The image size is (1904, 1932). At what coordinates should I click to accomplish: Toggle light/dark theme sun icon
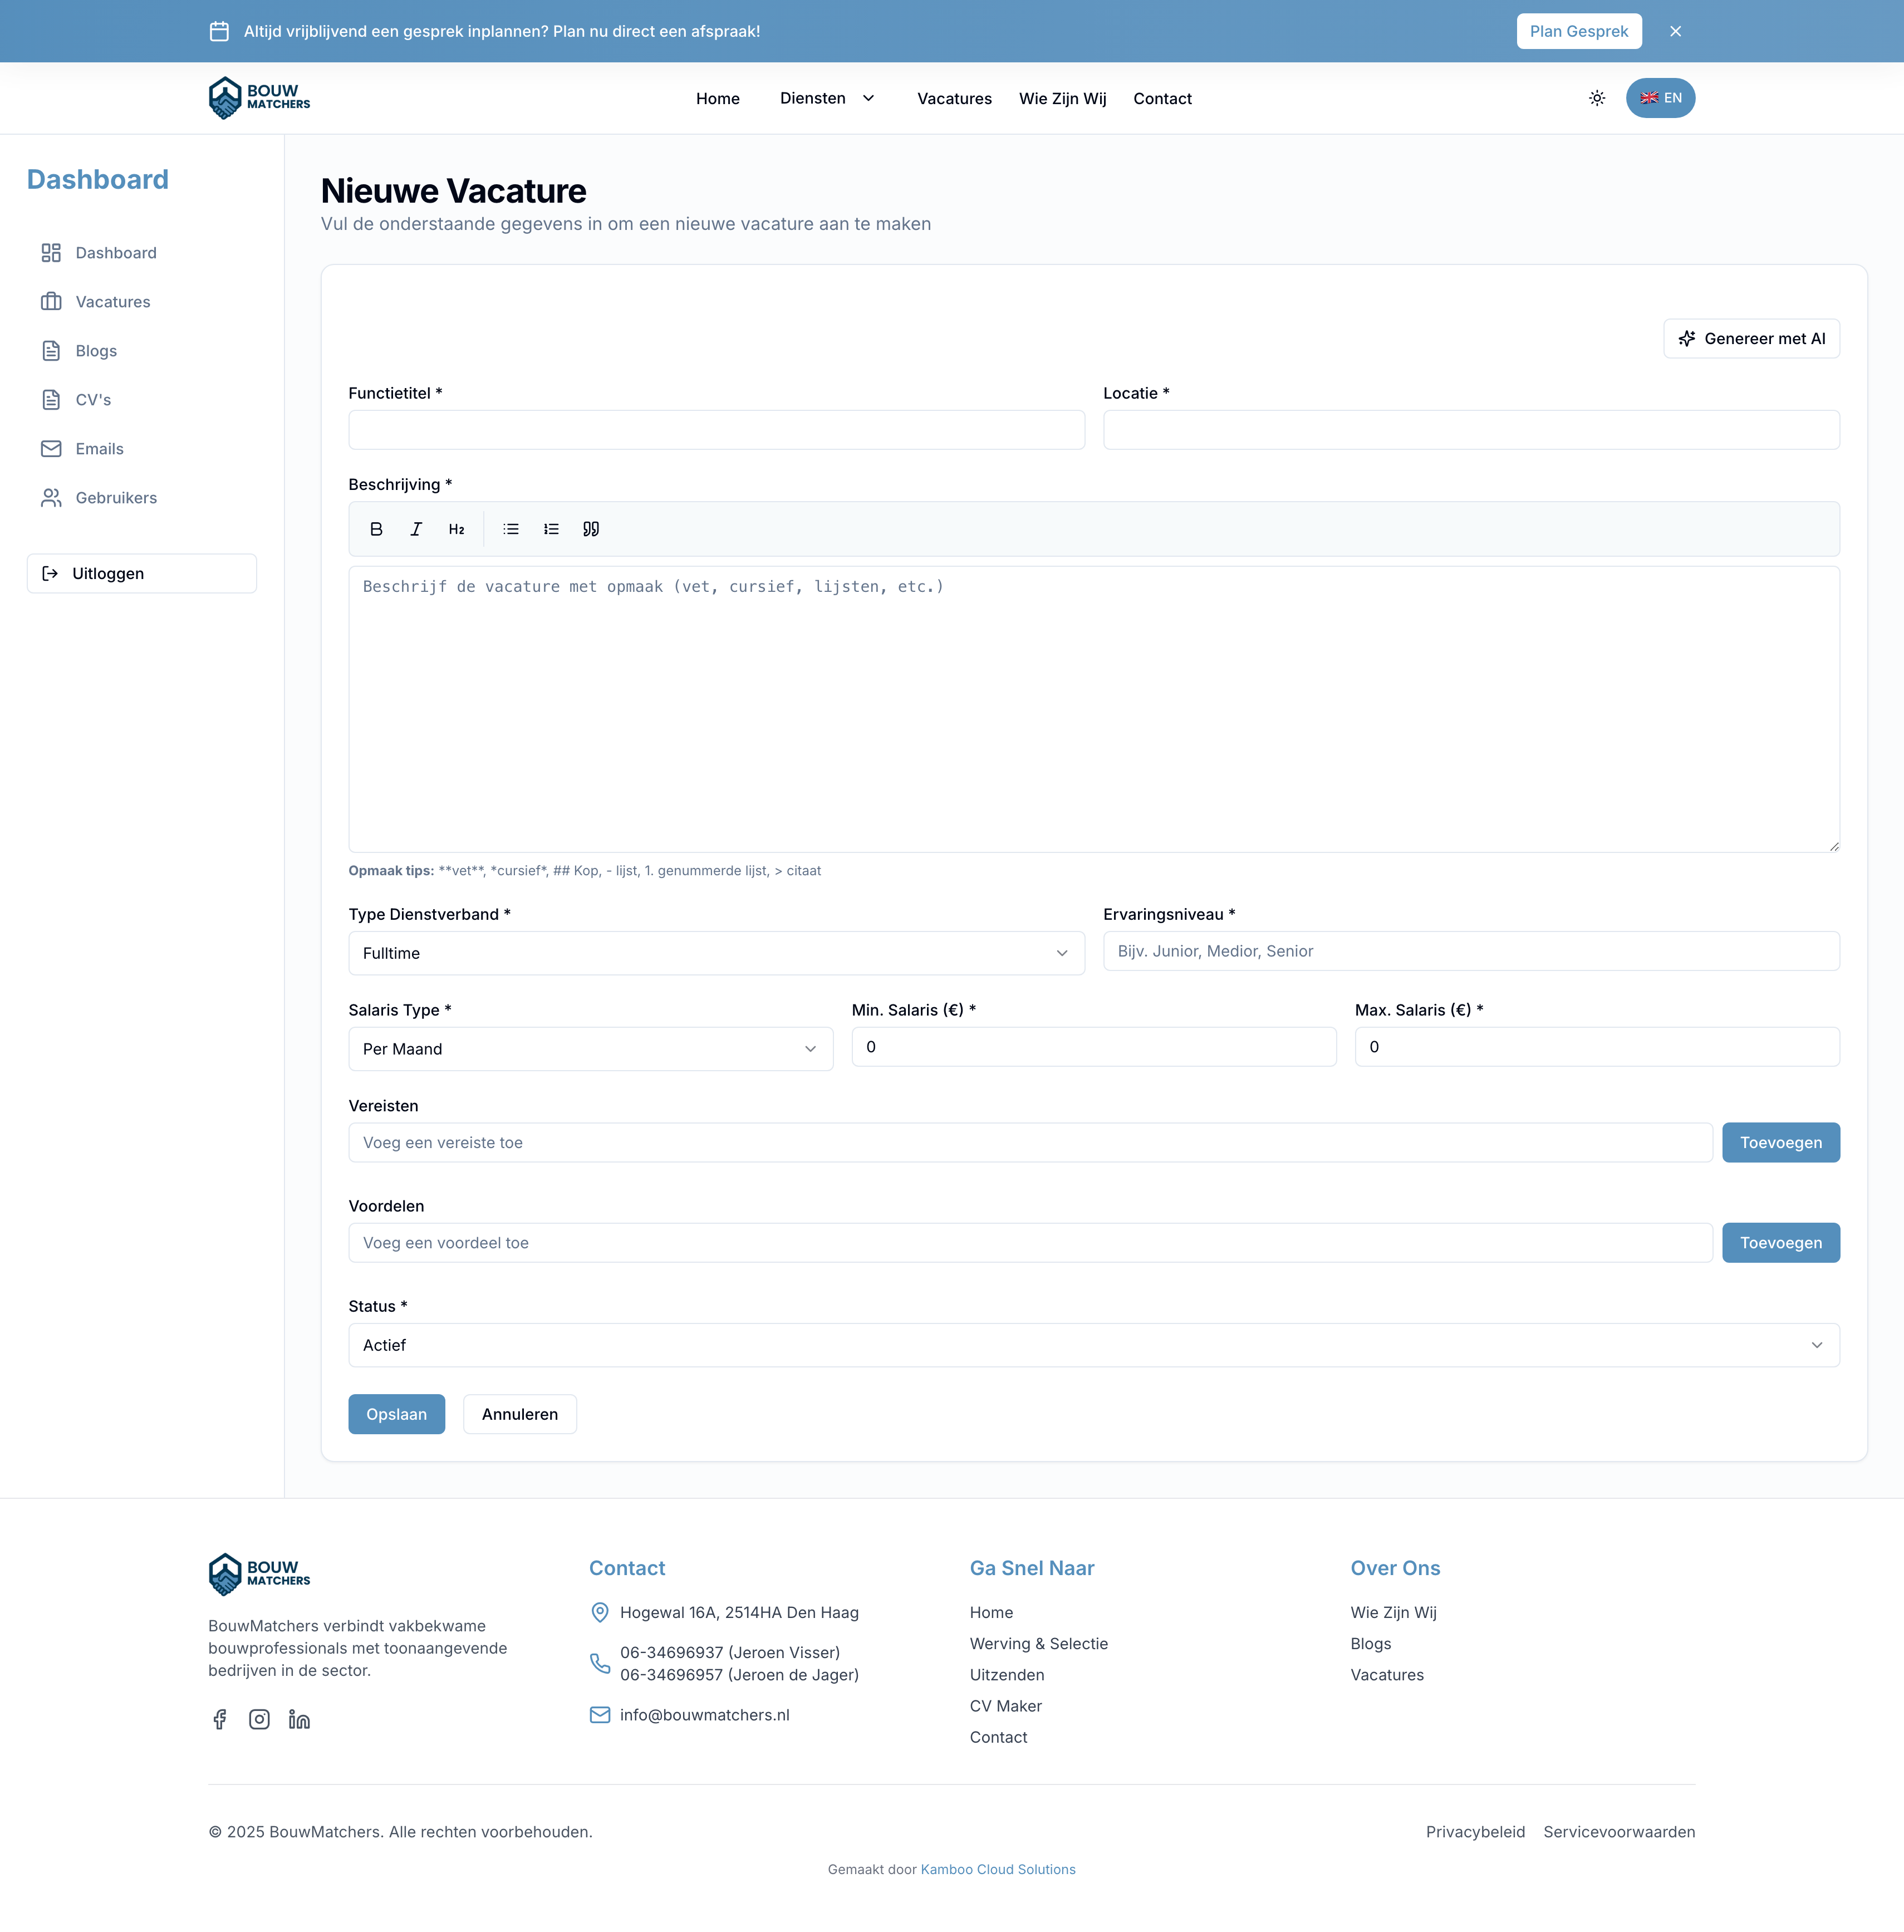tap(1597, 98)
